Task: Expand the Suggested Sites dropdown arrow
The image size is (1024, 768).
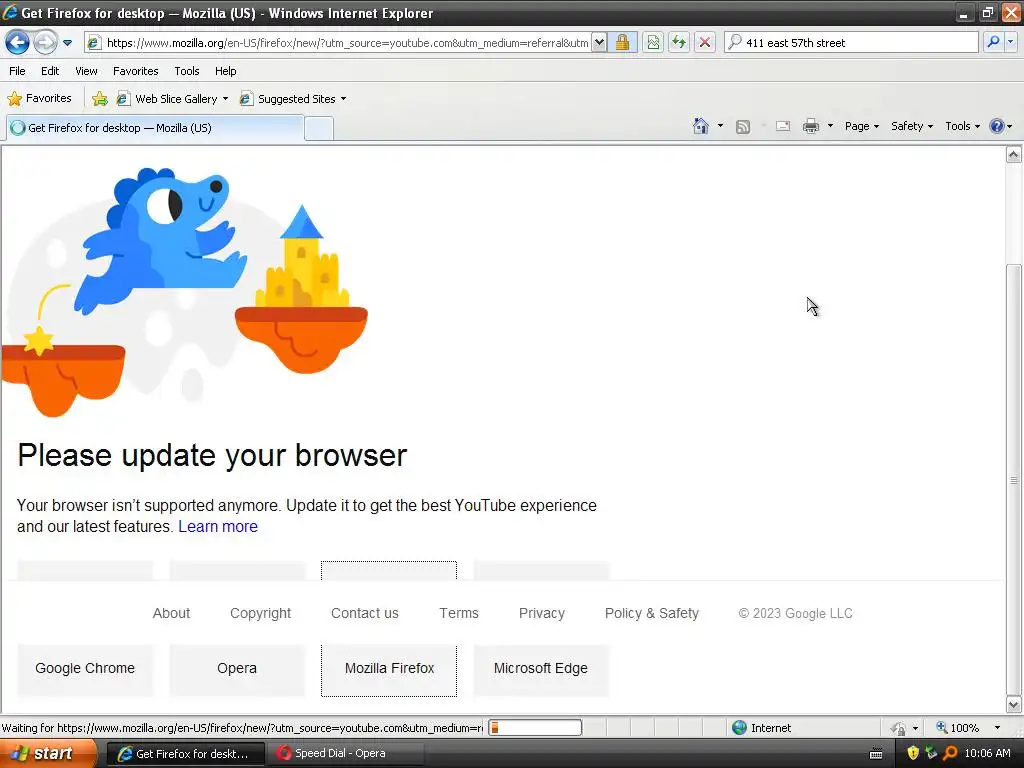Action: [344, 99]
